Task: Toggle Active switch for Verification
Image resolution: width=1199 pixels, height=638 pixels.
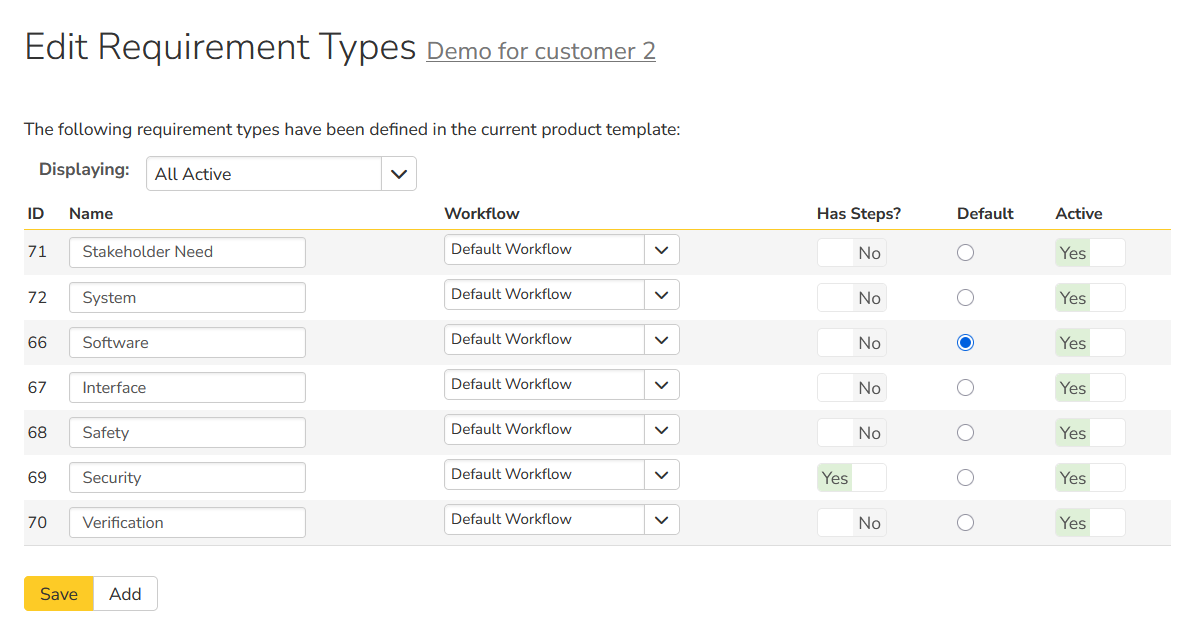Action: [1089, 523]
